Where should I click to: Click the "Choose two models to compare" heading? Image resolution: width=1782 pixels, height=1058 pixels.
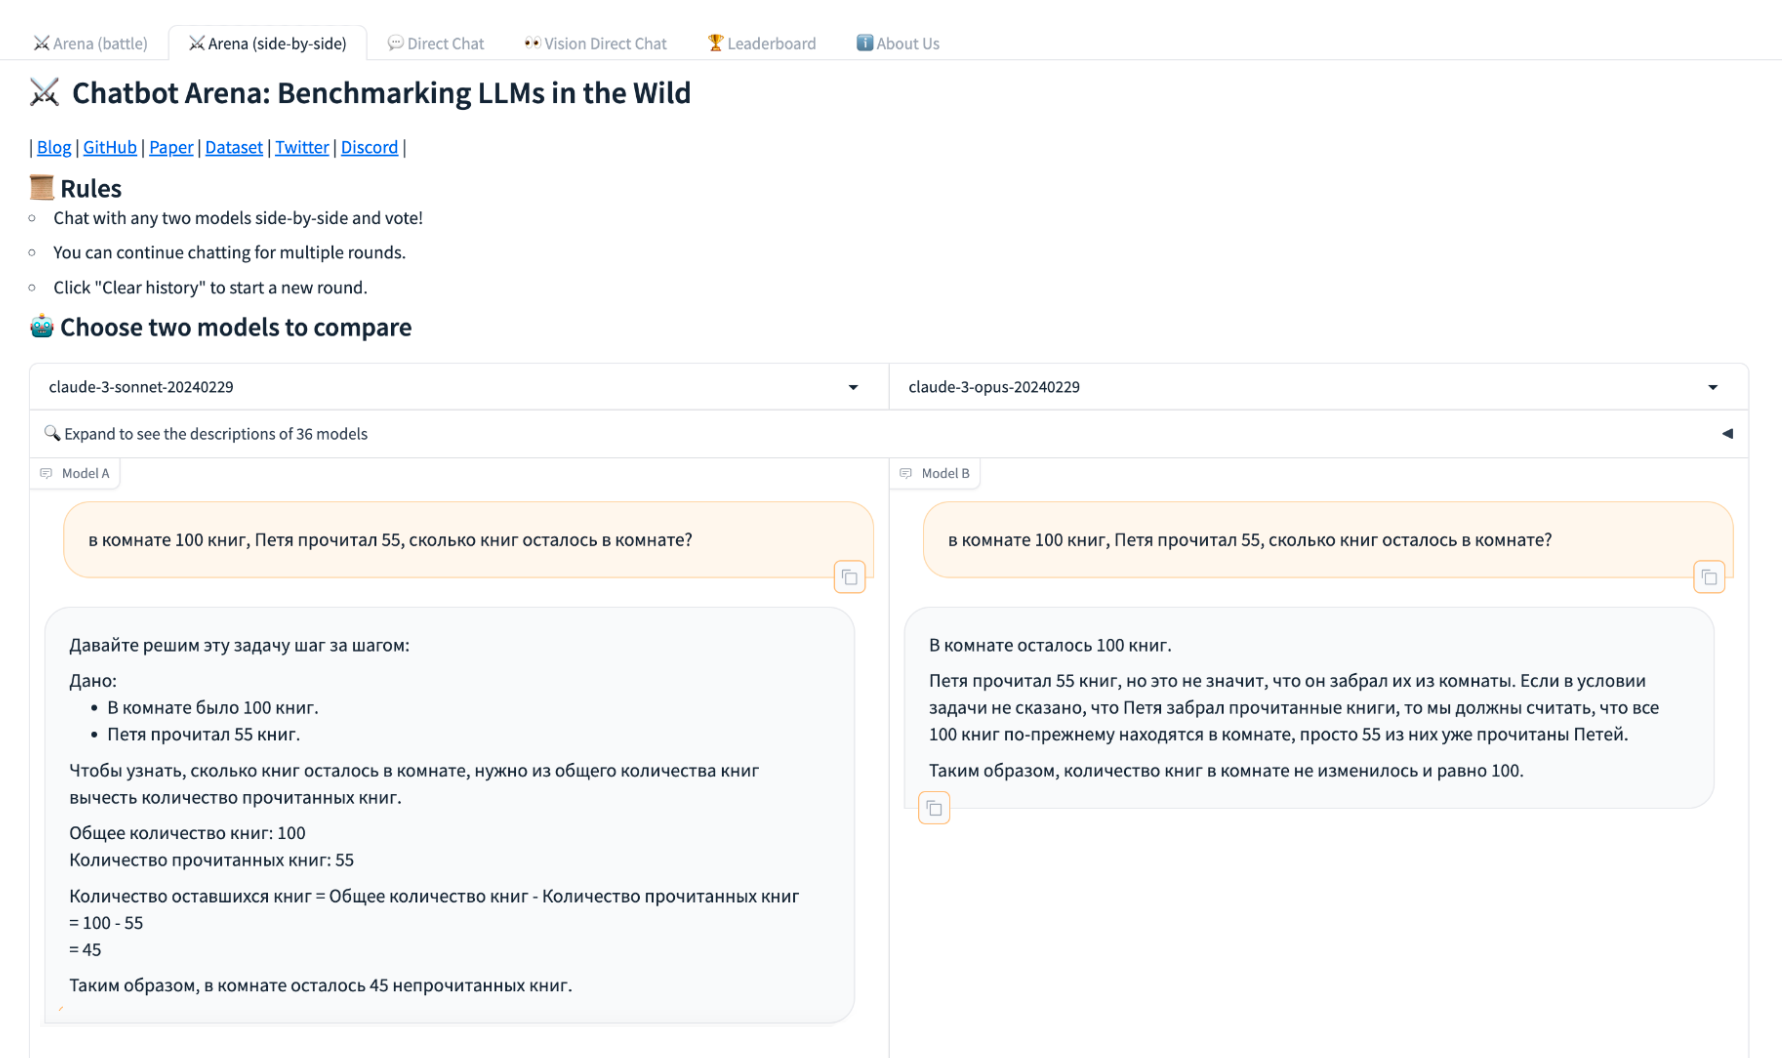tap(236, 327)
